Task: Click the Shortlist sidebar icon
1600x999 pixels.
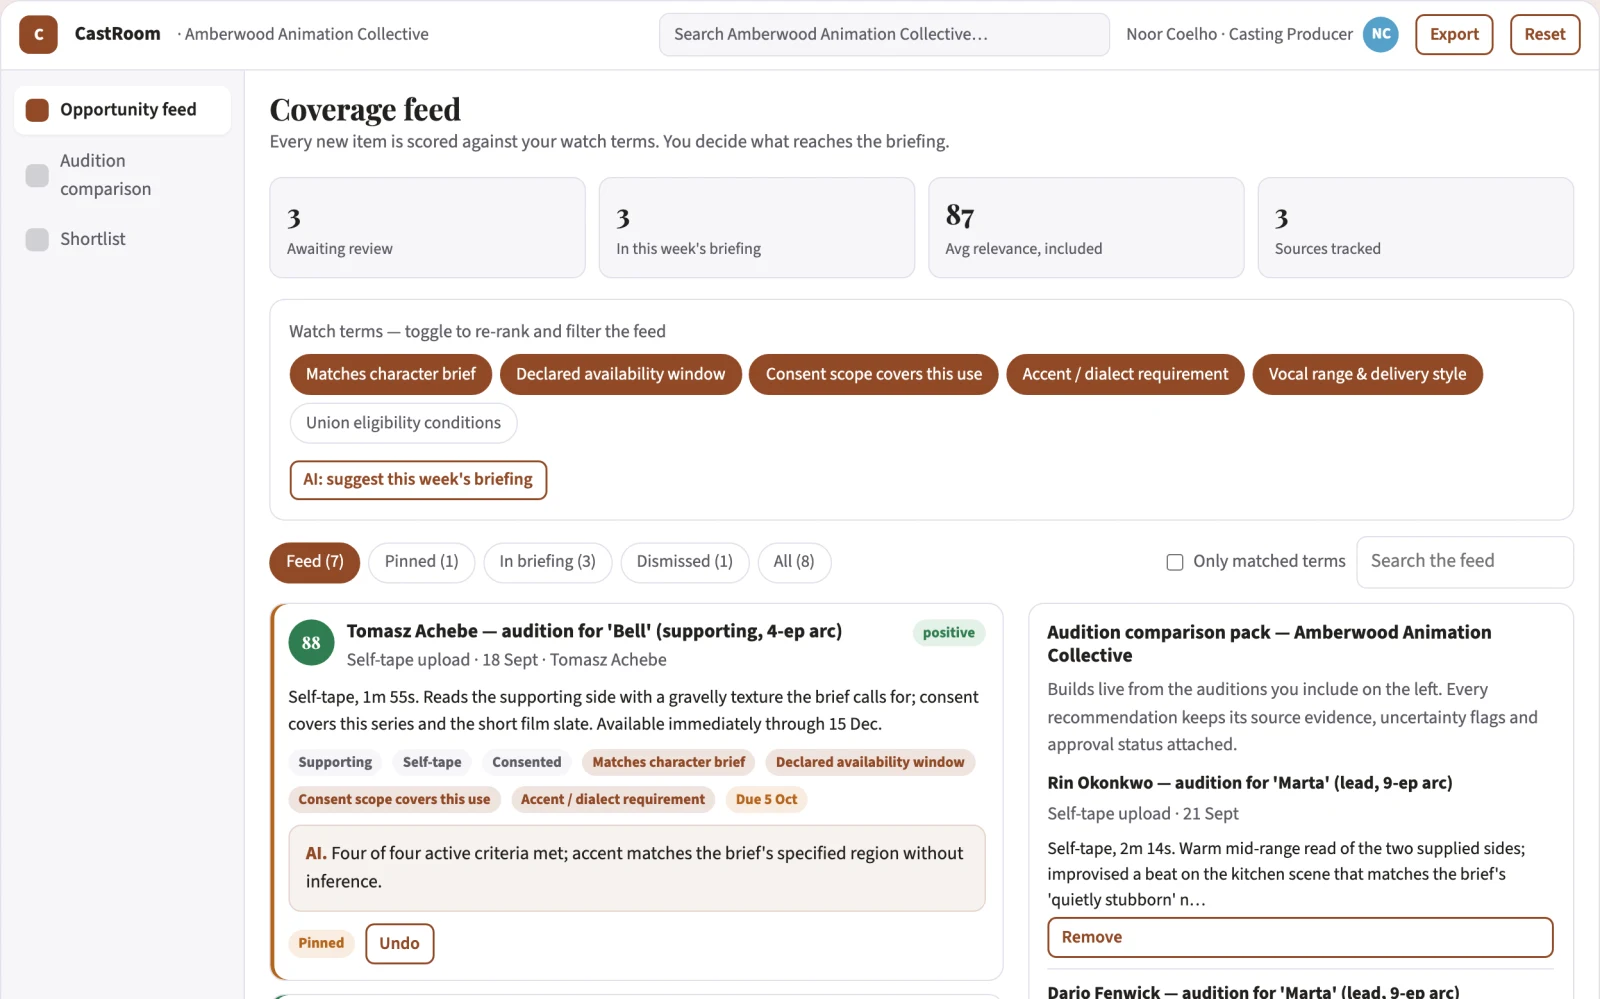Action: [x=37, y=239]
